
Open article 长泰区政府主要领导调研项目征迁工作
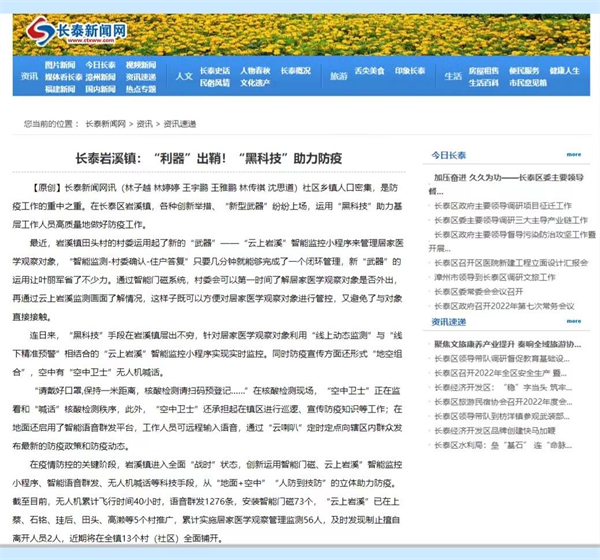click(x=503, y=206)
